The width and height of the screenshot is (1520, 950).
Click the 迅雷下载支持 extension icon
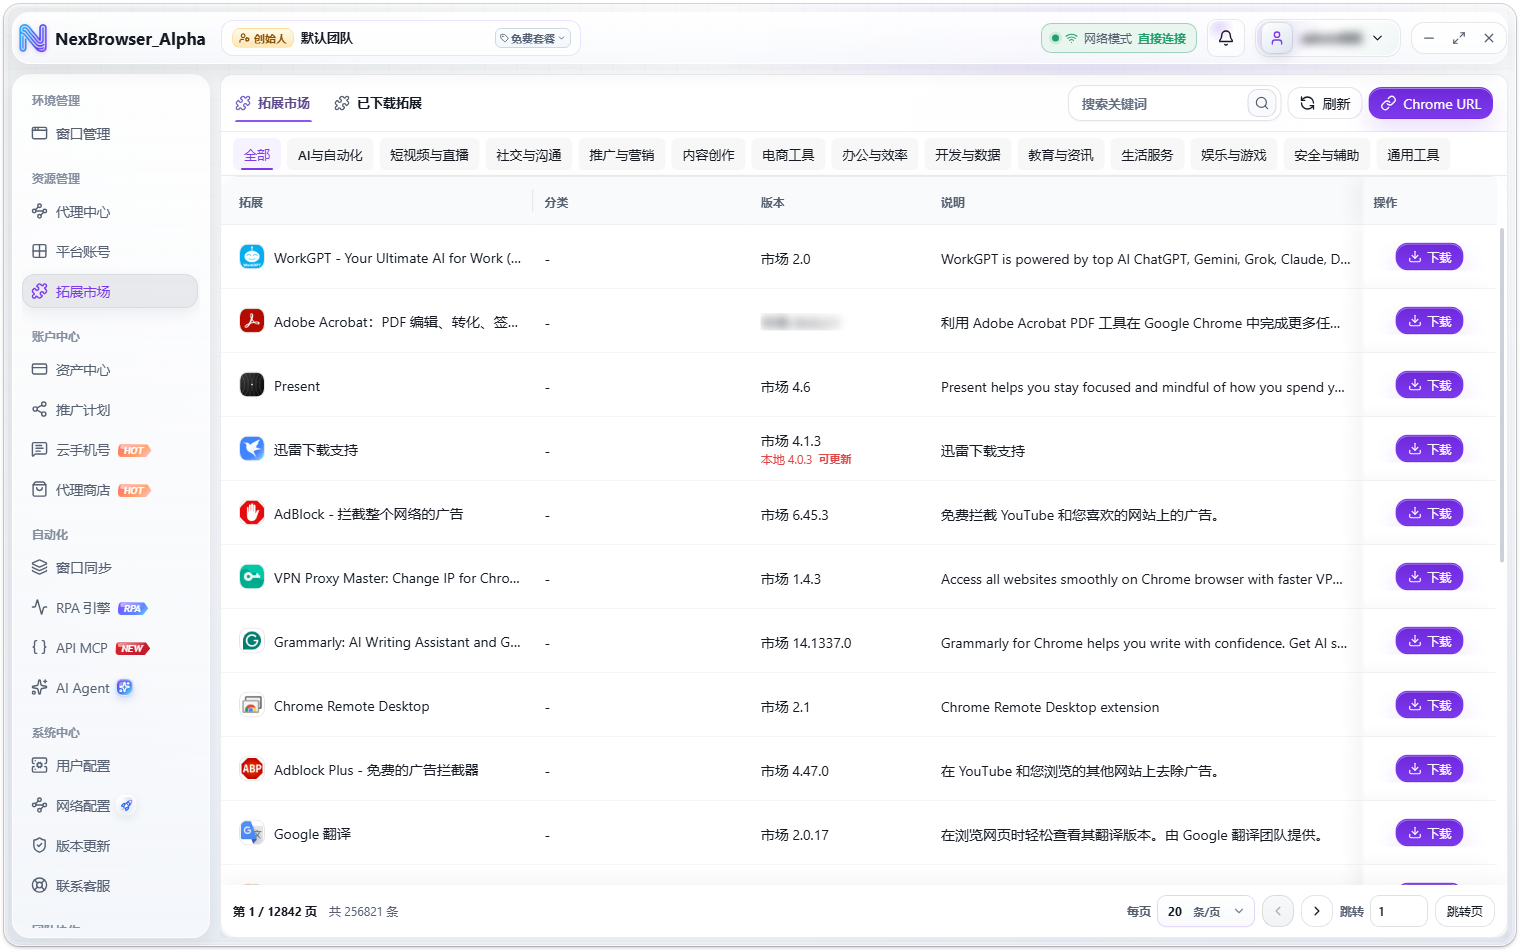click(x=252, y=449)
